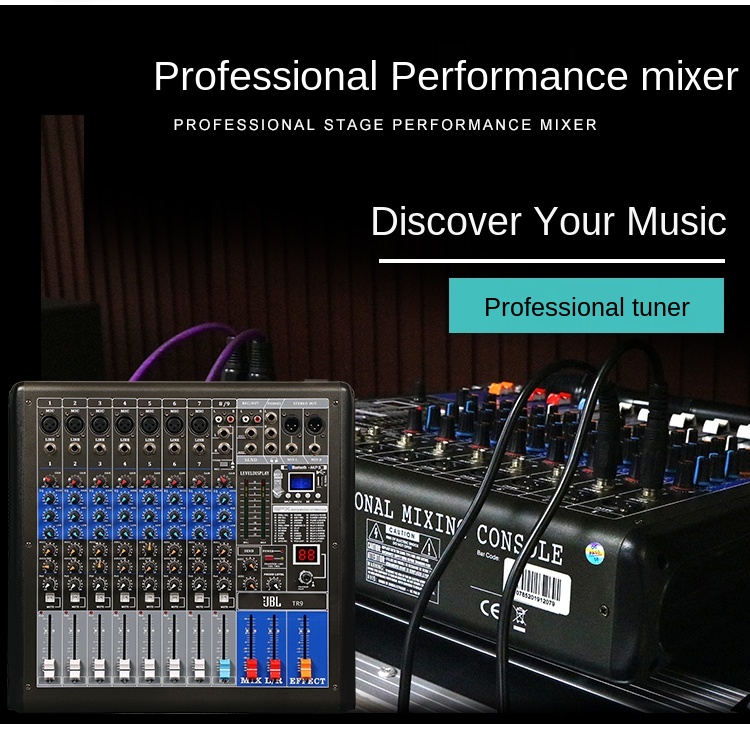Click the red 88 digital effect display

[x=307, y=553]
